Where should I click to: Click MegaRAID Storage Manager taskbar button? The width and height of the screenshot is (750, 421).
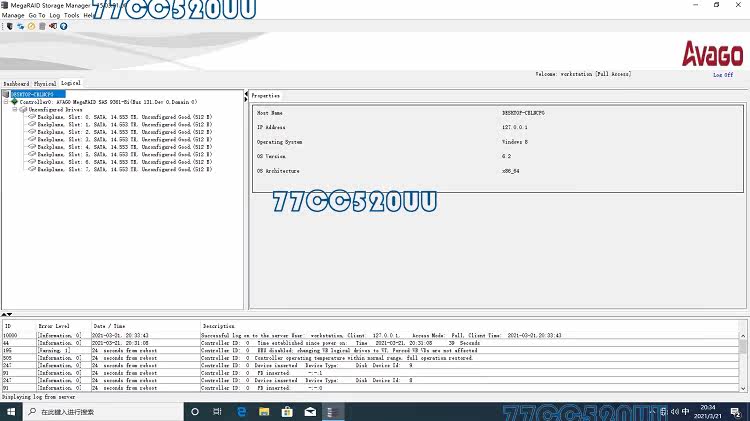(332, 411)
